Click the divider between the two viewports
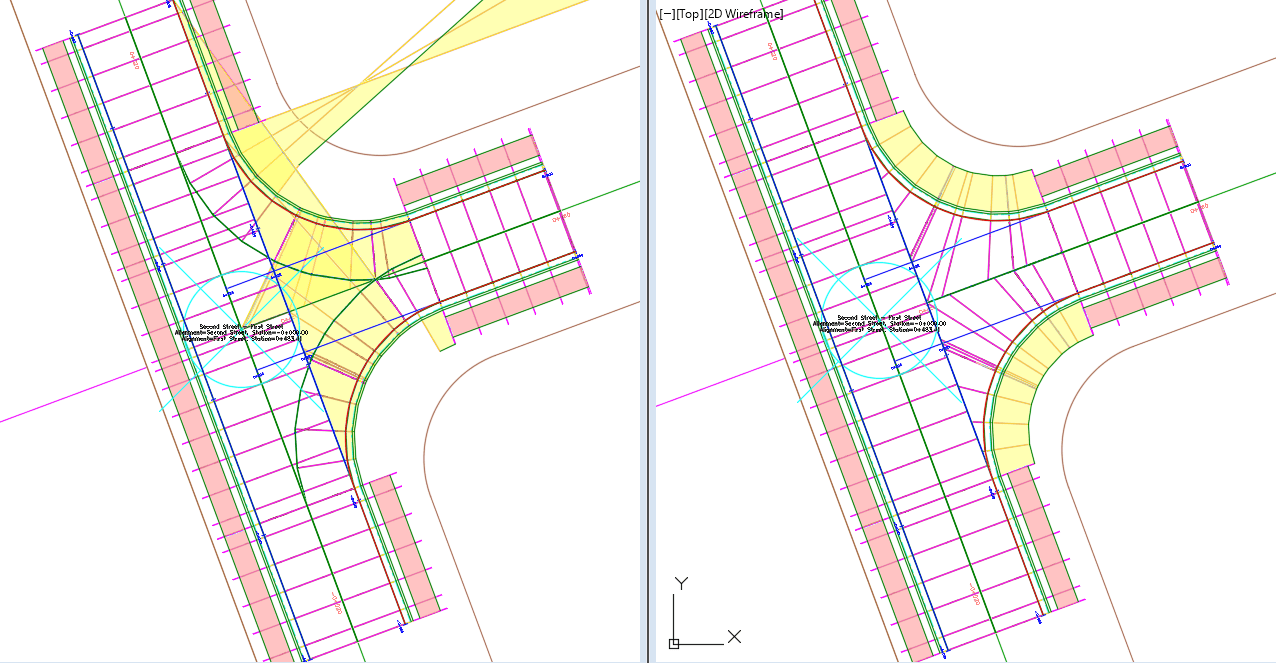The height and width of the screenshot is (663, 1276). (x=648, y=330)
